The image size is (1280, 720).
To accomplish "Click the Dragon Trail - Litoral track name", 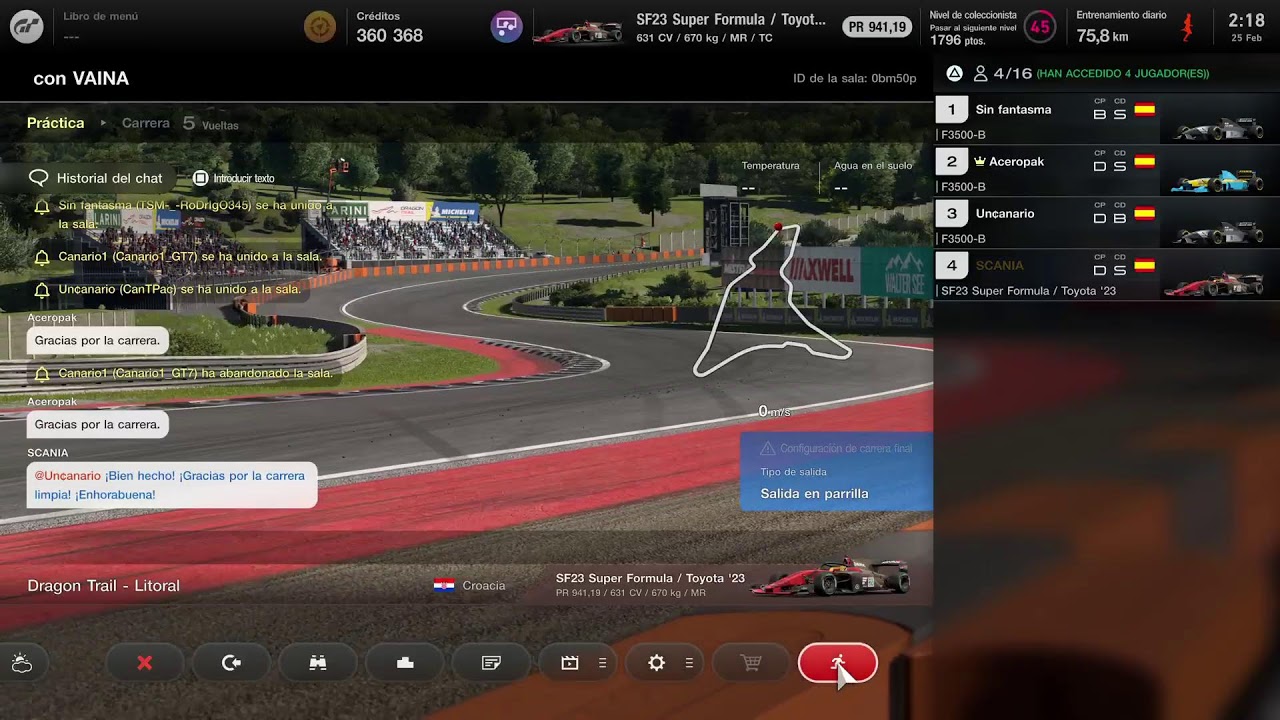I will point(104,586).
